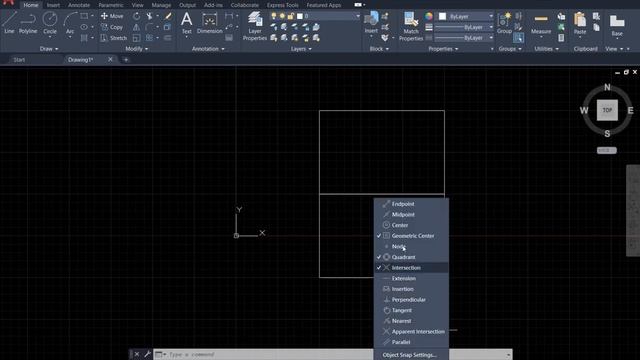Click the Erase tool icon
The height and width of the screenshot is (360, 640).
click(168, 16)
